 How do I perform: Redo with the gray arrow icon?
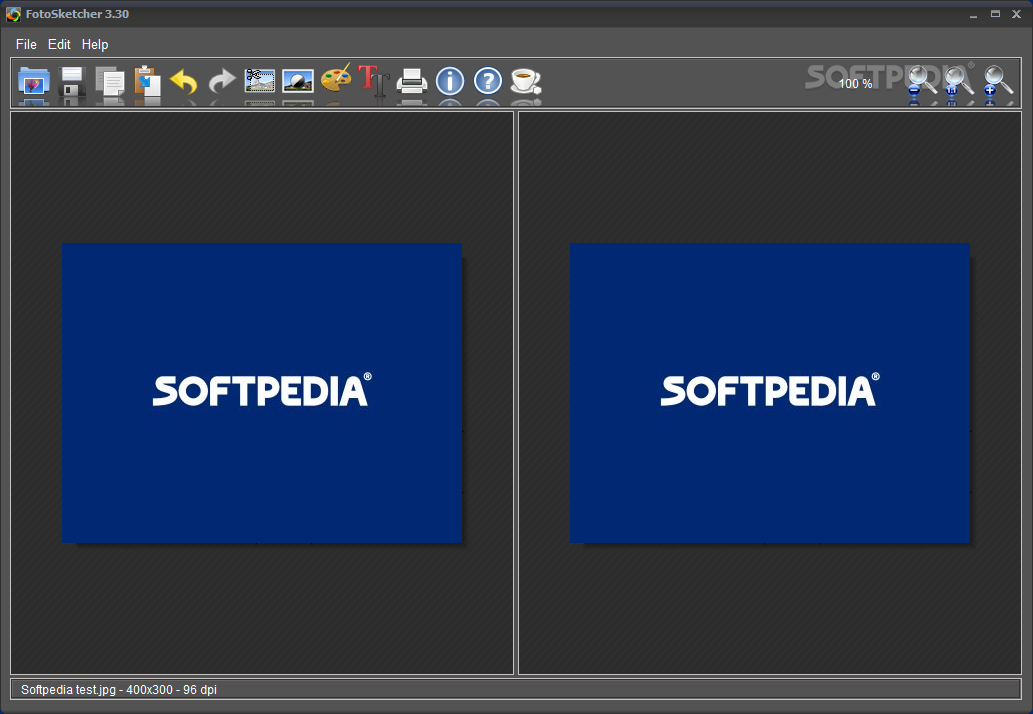[222, 82]
